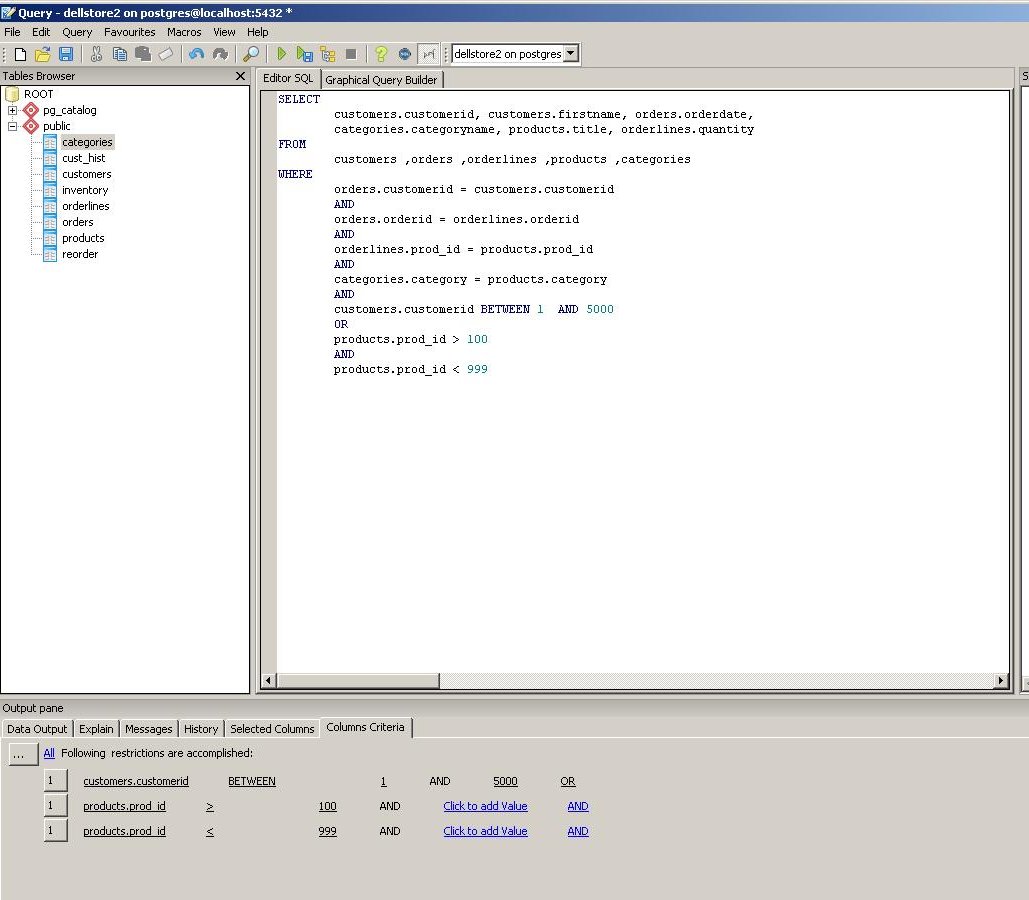Click the Find magnifier icon
The height and width of the screenshot is (900, 1029).
(251, 54)
